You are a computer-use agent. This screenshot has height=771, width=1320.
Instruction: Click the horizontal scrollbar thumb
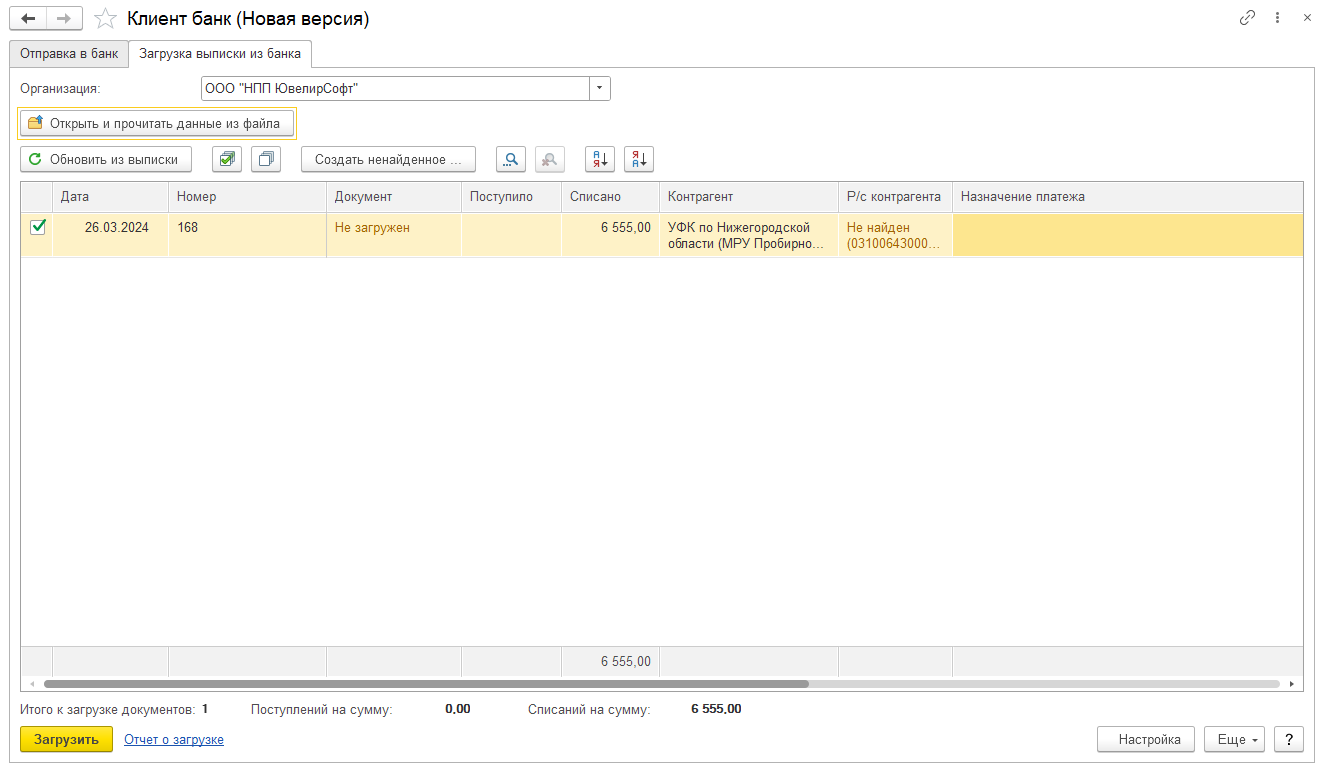(x=424, y=684)
